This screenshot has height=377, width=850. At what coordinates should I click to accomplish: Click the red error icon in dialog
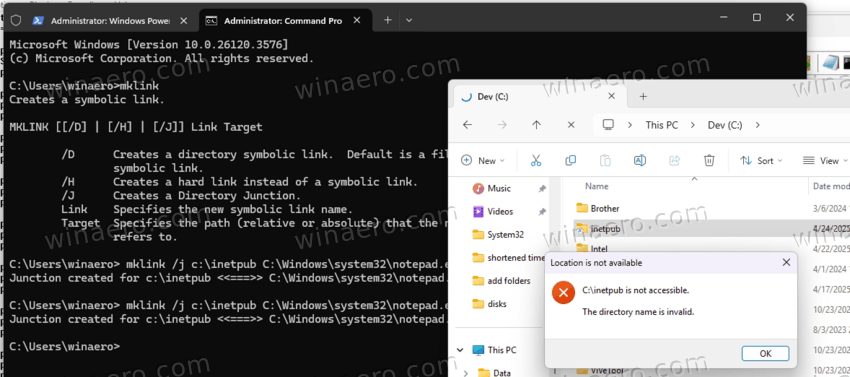tap(563, 293)
